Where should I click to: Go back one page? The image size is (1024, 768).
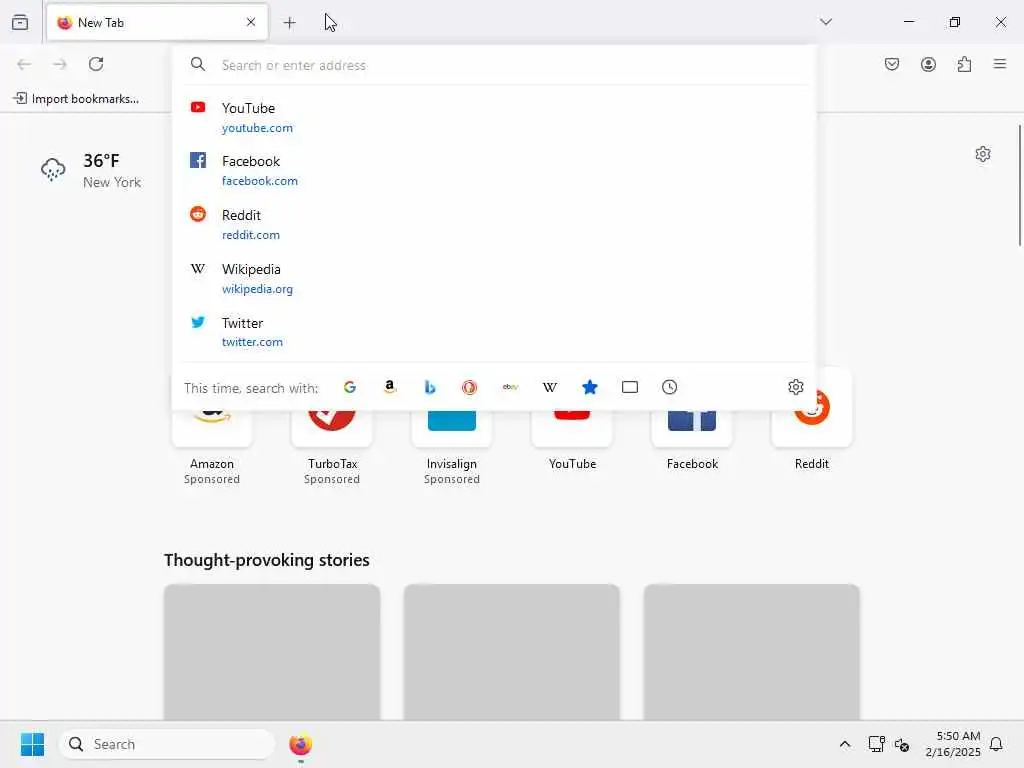pyautogui.click(x=24, y=64)
